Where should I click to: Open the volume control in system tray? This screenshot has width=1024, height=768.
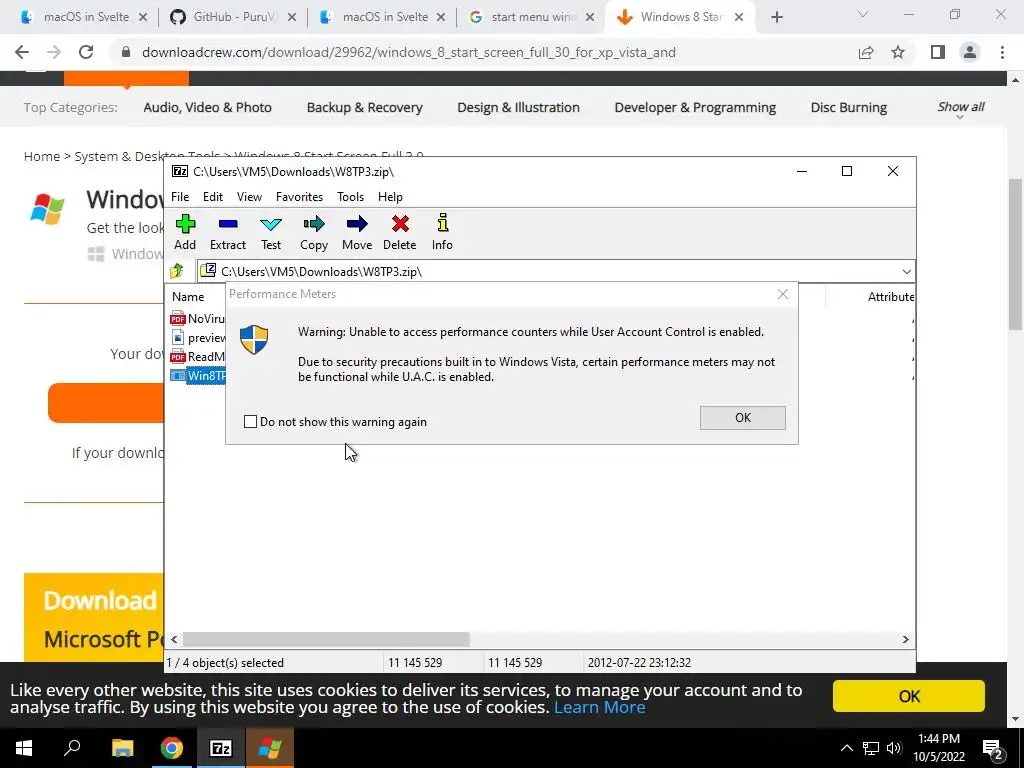point(894,748)
